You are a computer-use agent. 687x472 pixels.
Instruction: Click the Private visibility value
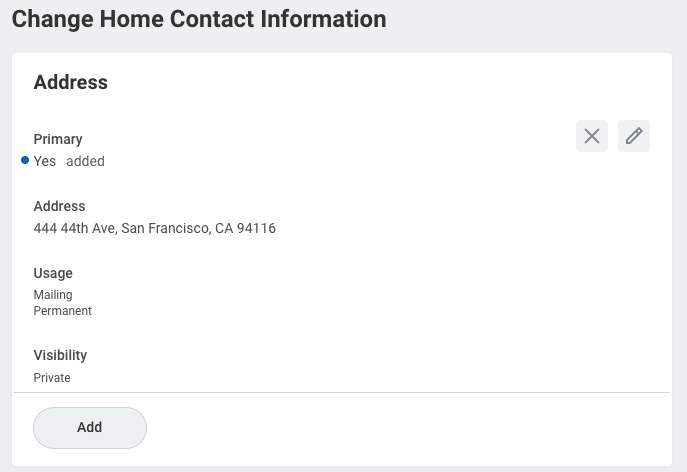tap(52, 378)
